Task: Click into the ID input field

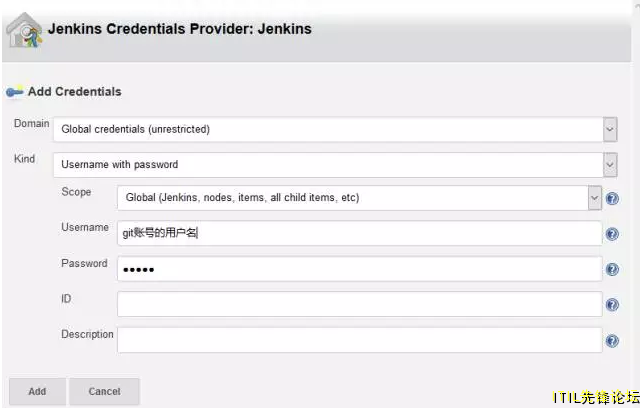Action: [x=360, y=304]
